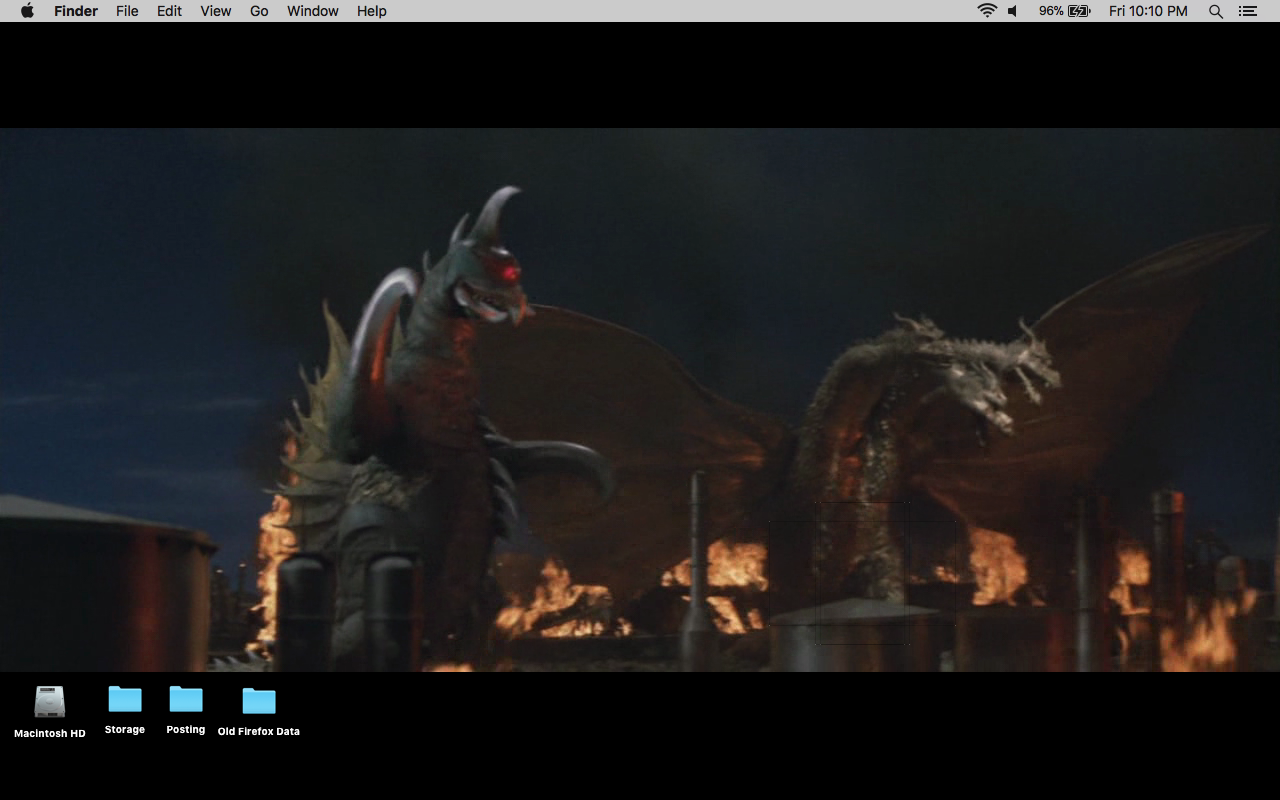Click the volume speaker icon
This screenshot has width=1280, height=800.
click(1012, 11)
